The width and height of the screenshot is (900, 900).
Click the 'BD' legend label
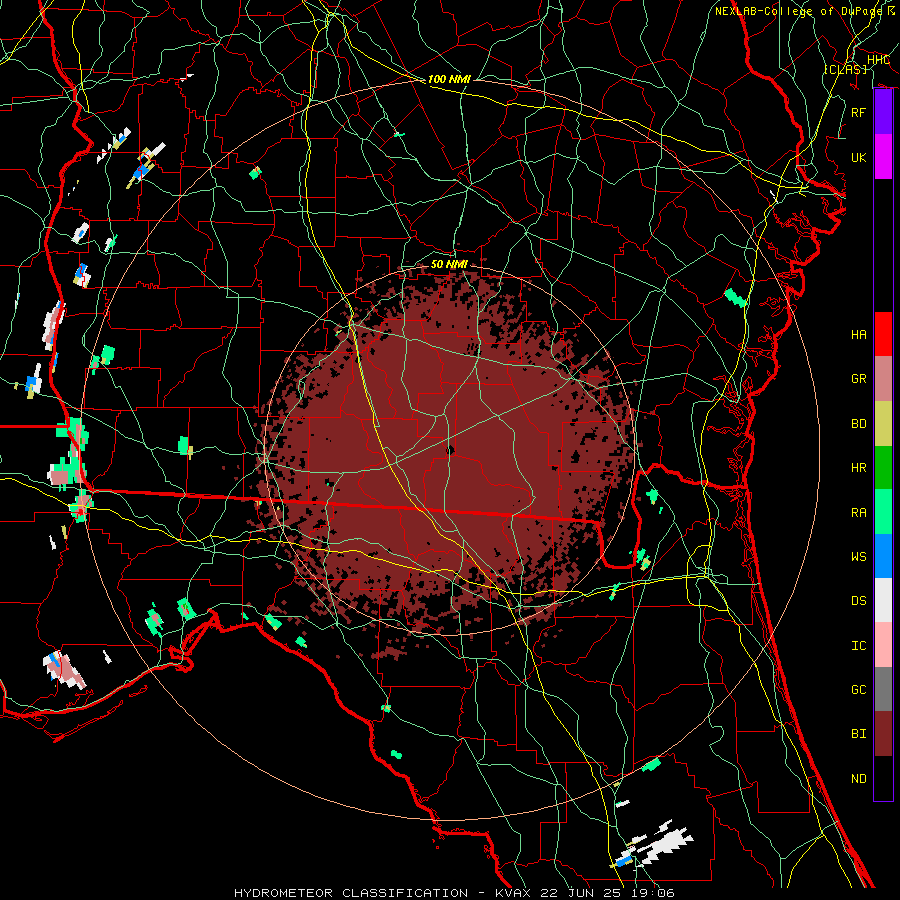click(x=859, y=424)
